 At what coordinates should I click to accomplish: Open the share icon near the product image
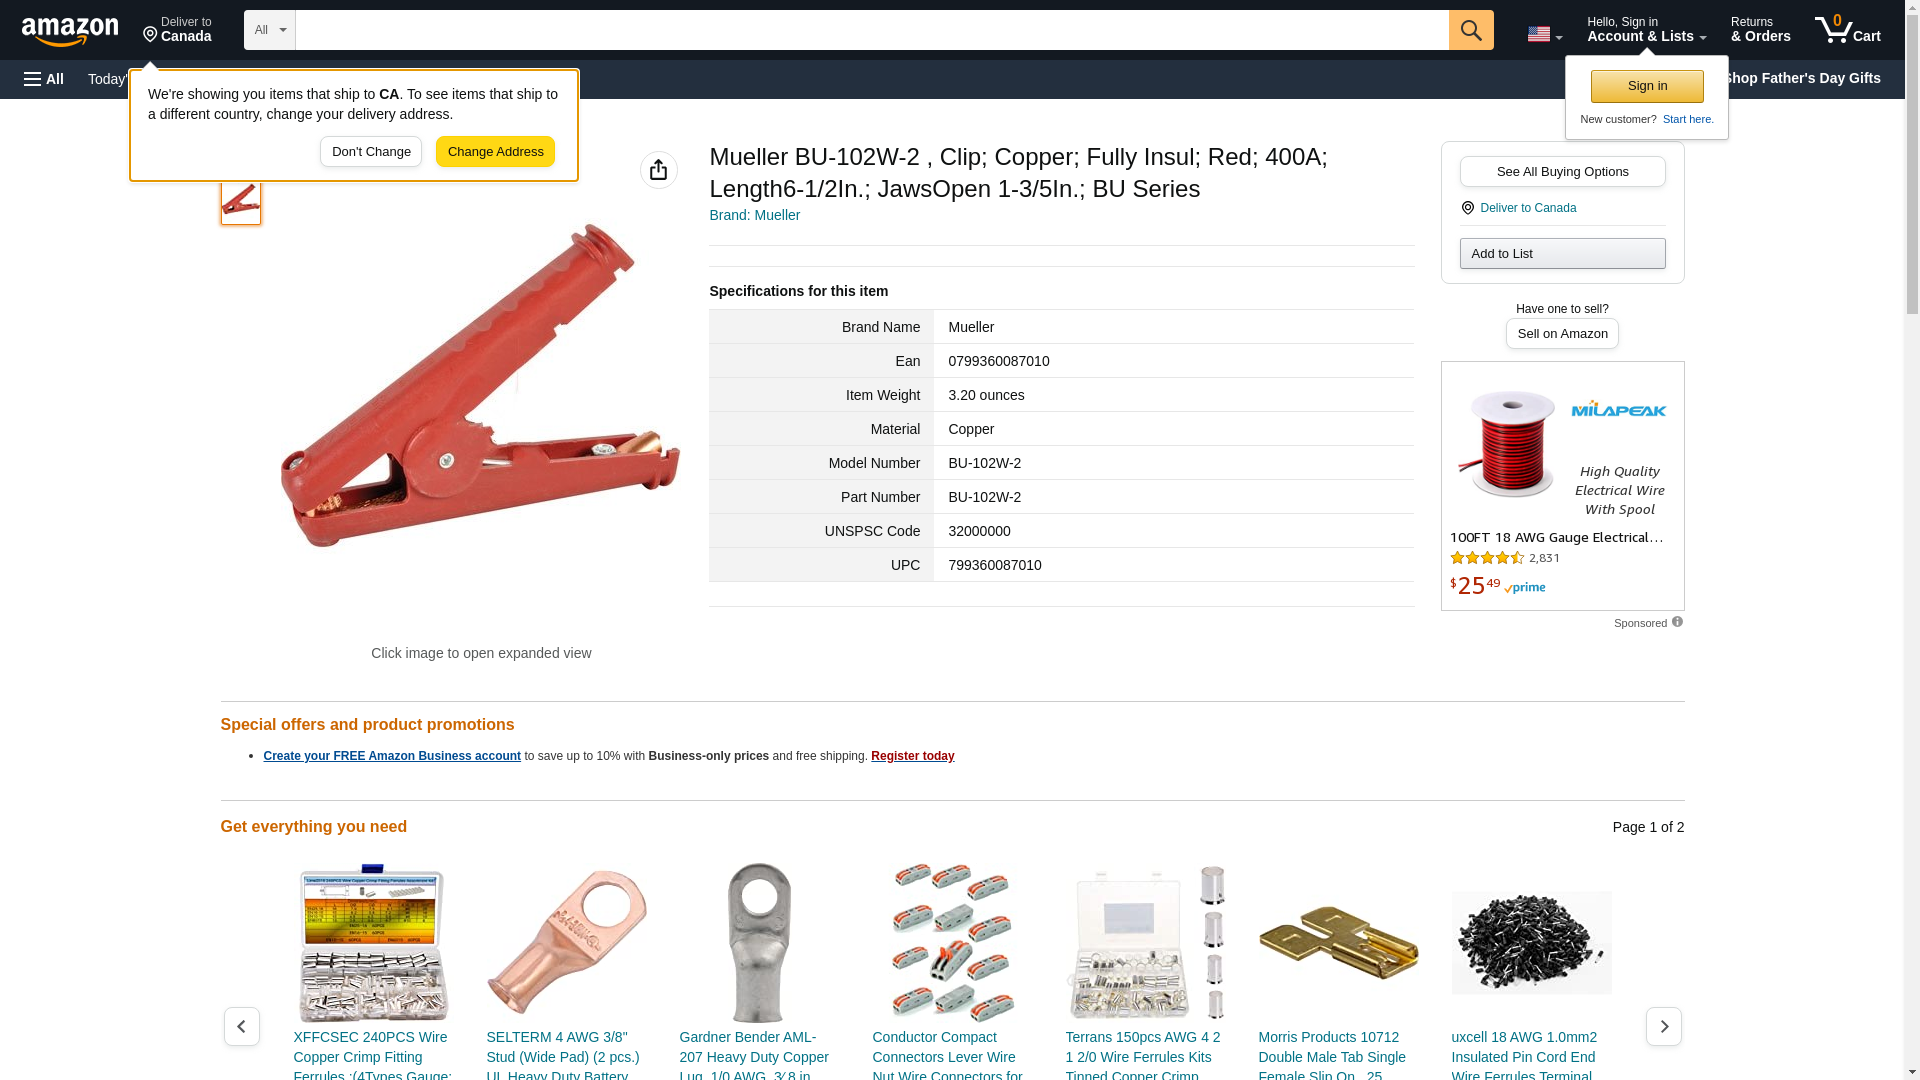[x=658, y=170]
